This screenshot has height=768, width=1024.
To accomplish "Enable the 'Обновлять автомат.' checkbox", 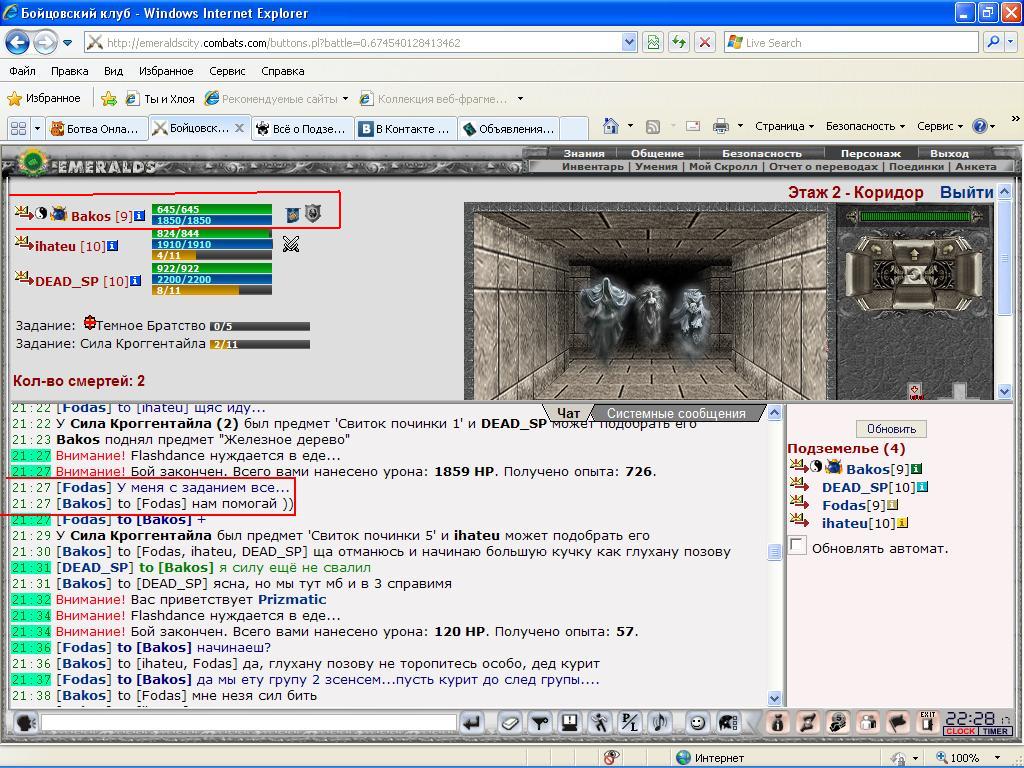I will coord(797,546).
